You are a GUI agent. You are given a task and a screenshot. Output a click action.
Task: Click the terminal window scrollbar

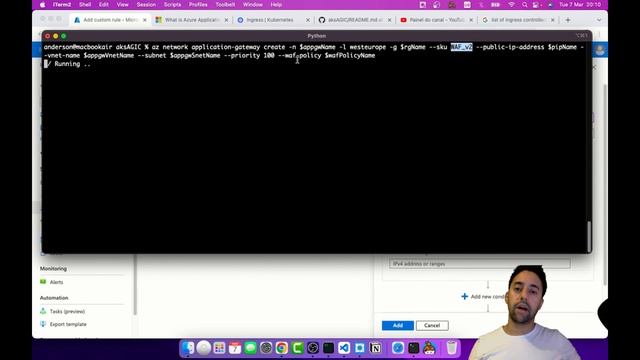(589, 236)
